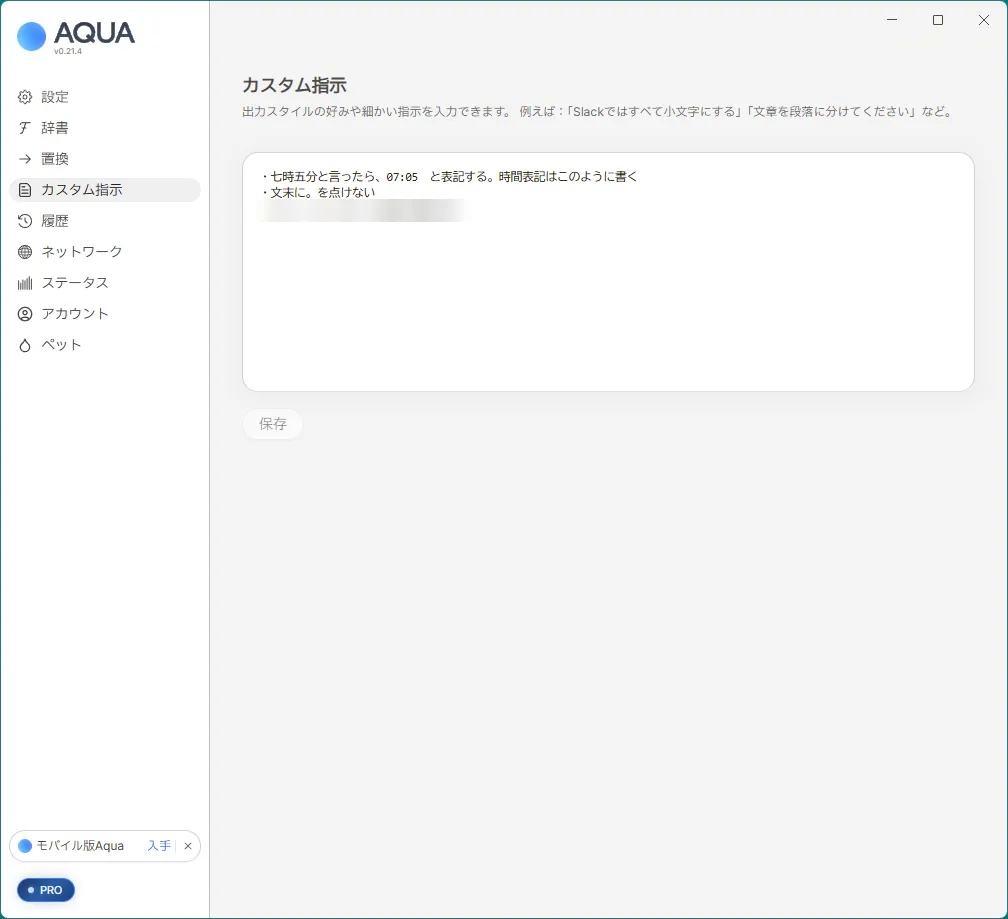This screenshot has height=919, width=1008.
Task: Click the 保存 button
Action: point(273,424)
